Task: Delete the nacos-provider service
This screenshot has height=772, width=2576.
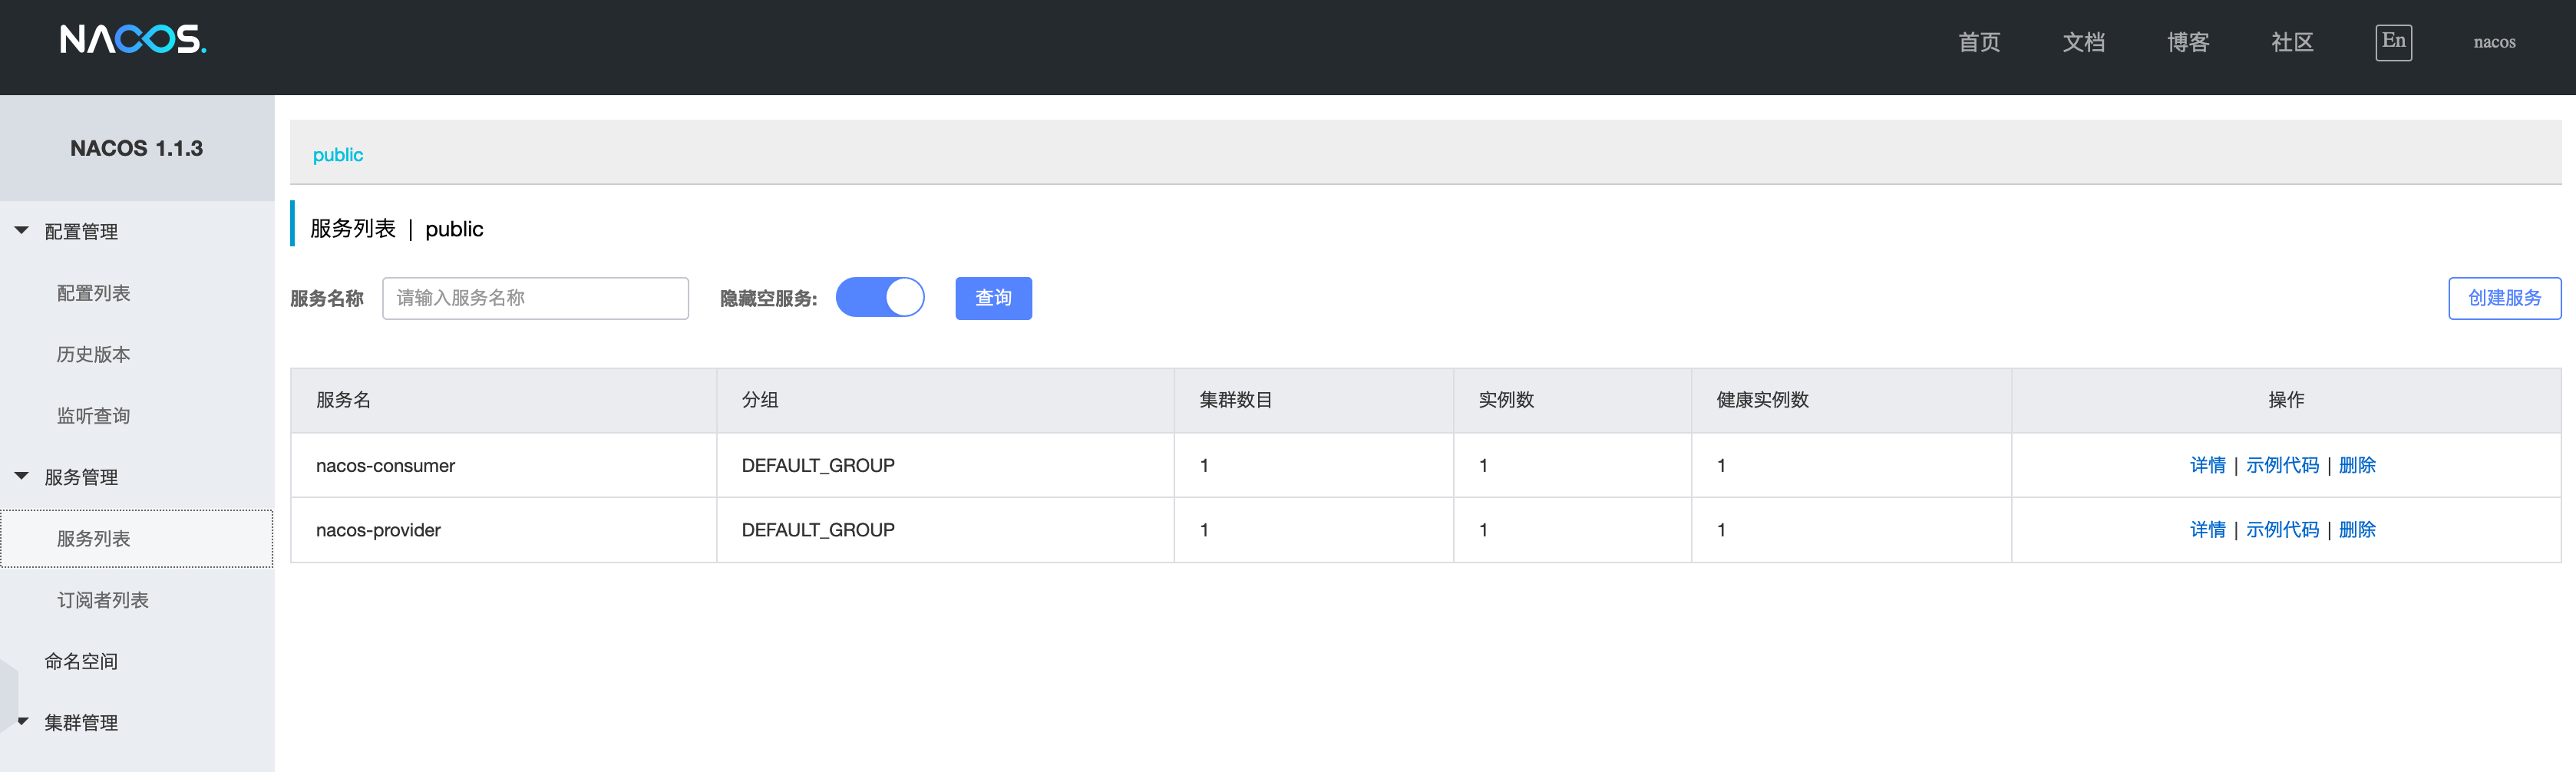Action: tap(2356, 530)
